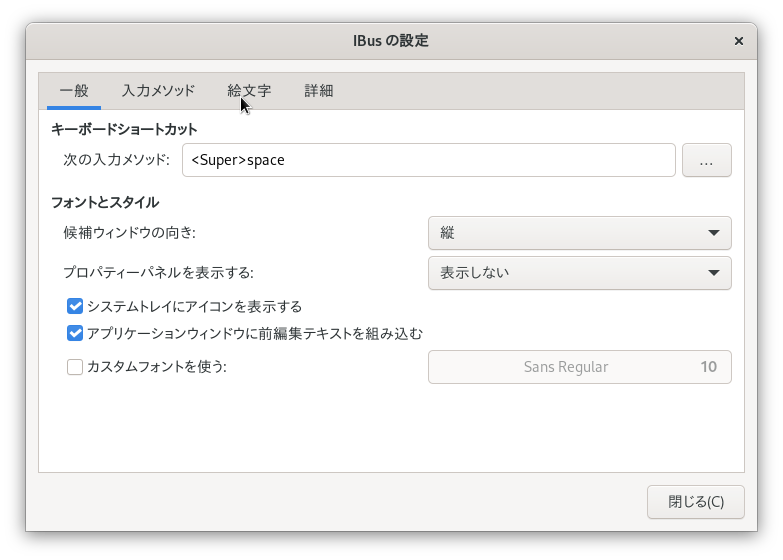This screenshot has height=560, width=783.
Task: Switch to the 詳細 tab
Action: 319,91
